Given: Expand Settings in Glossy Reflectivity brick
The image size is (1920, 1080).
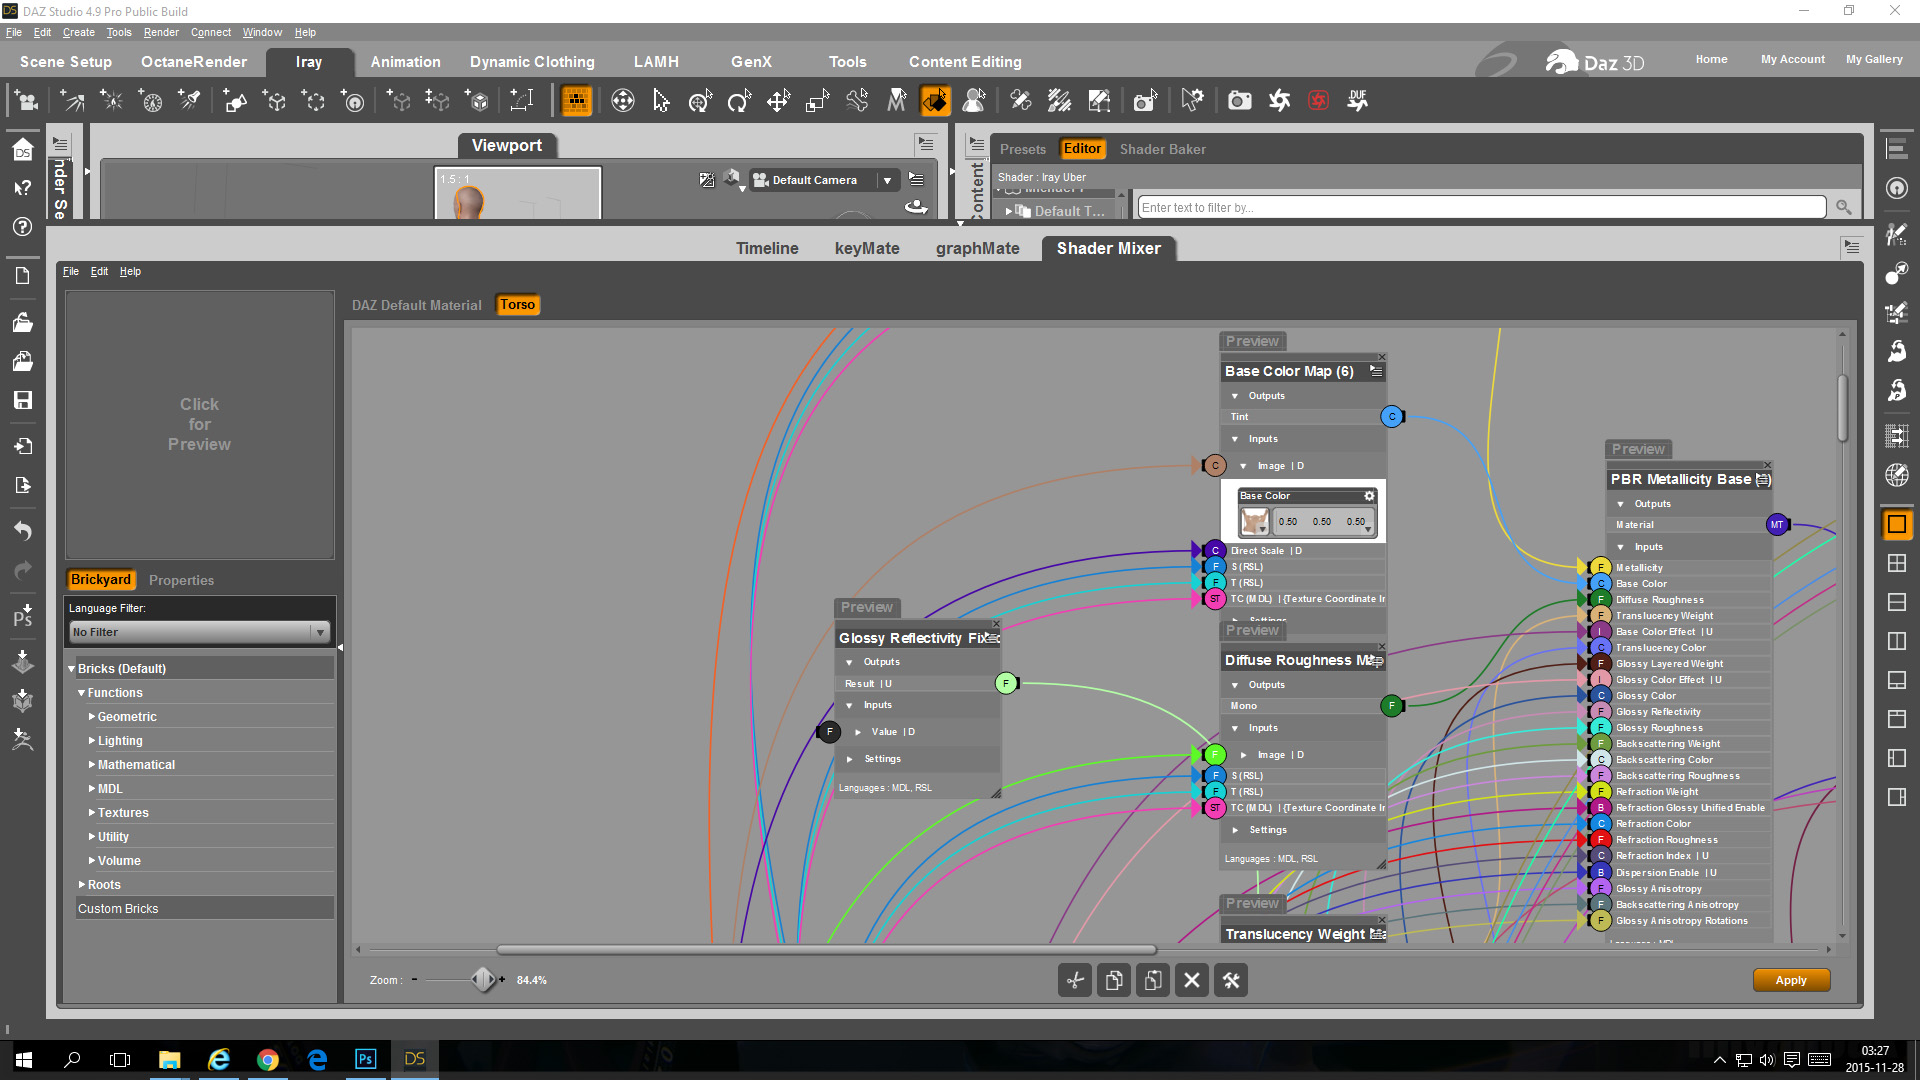Looking at the screenshot, I should pyautogui.click(x=850, y=759).
